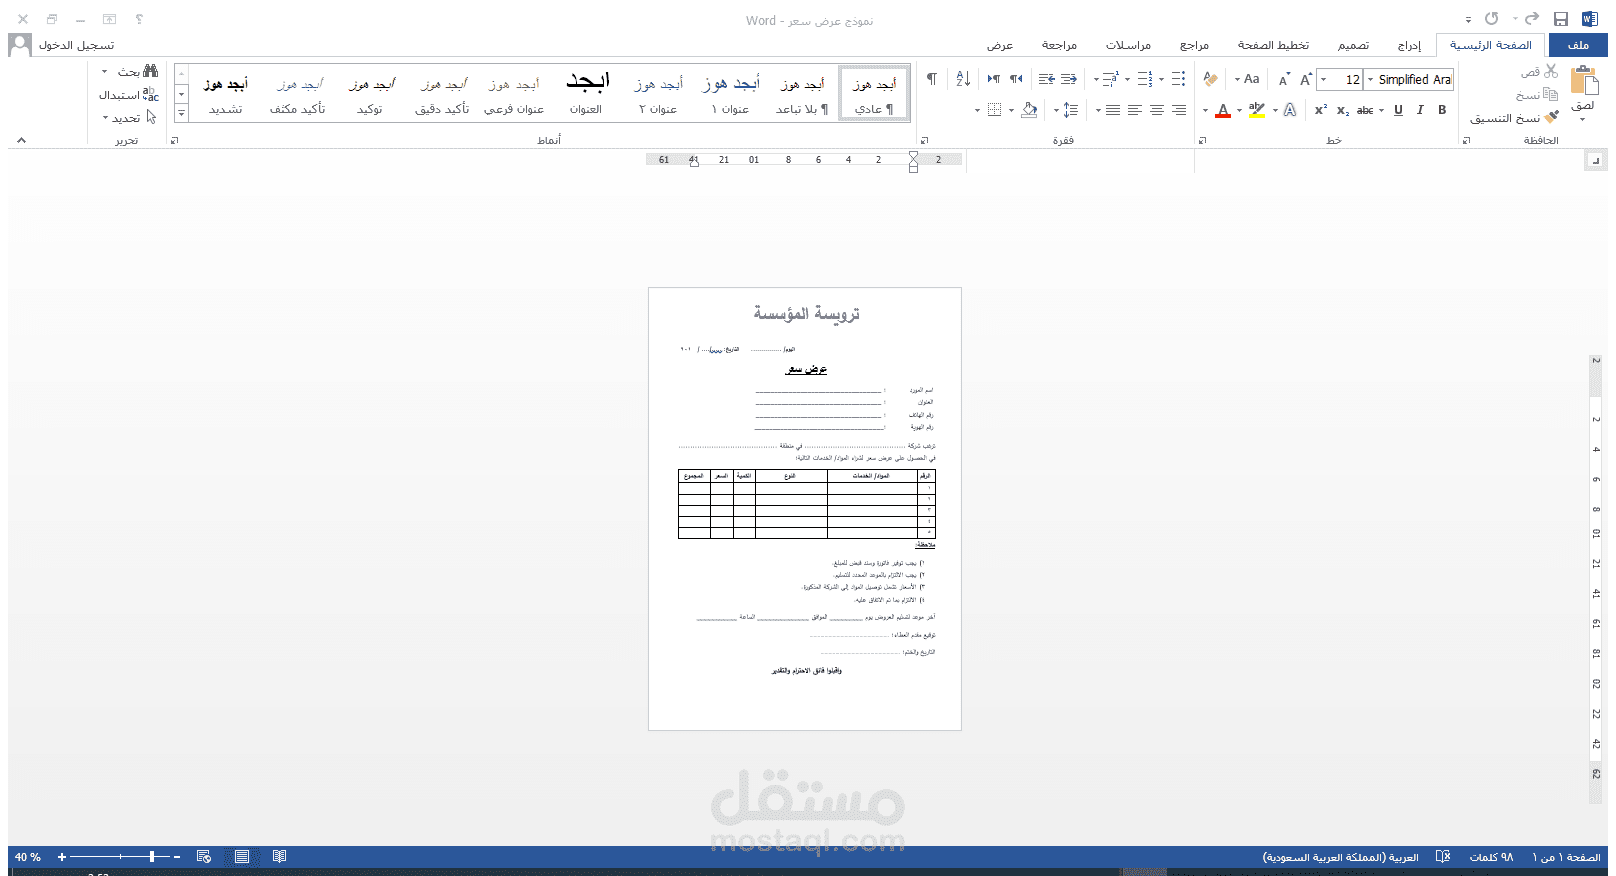Click the Numbering list icon

[x=1145, y=79]
